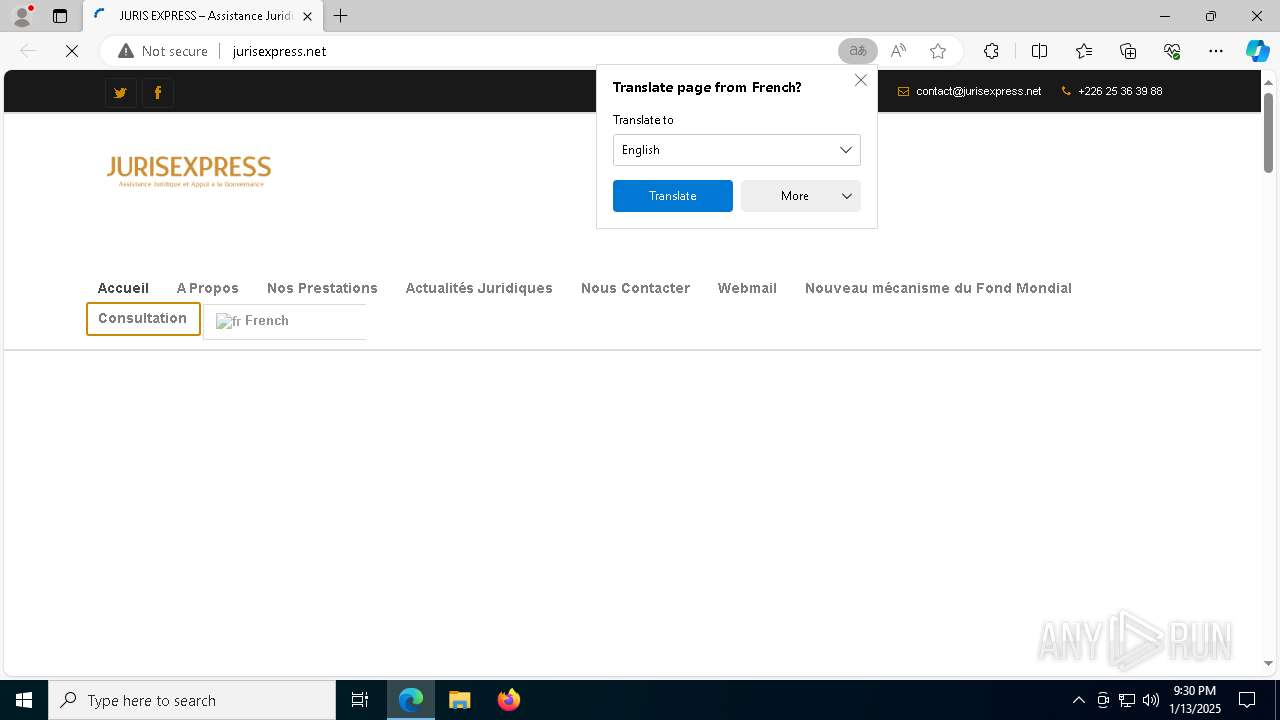Viewport: 1280px width, 720px height.
Task: Click the Consultation button
Action: tap(143, 319)
